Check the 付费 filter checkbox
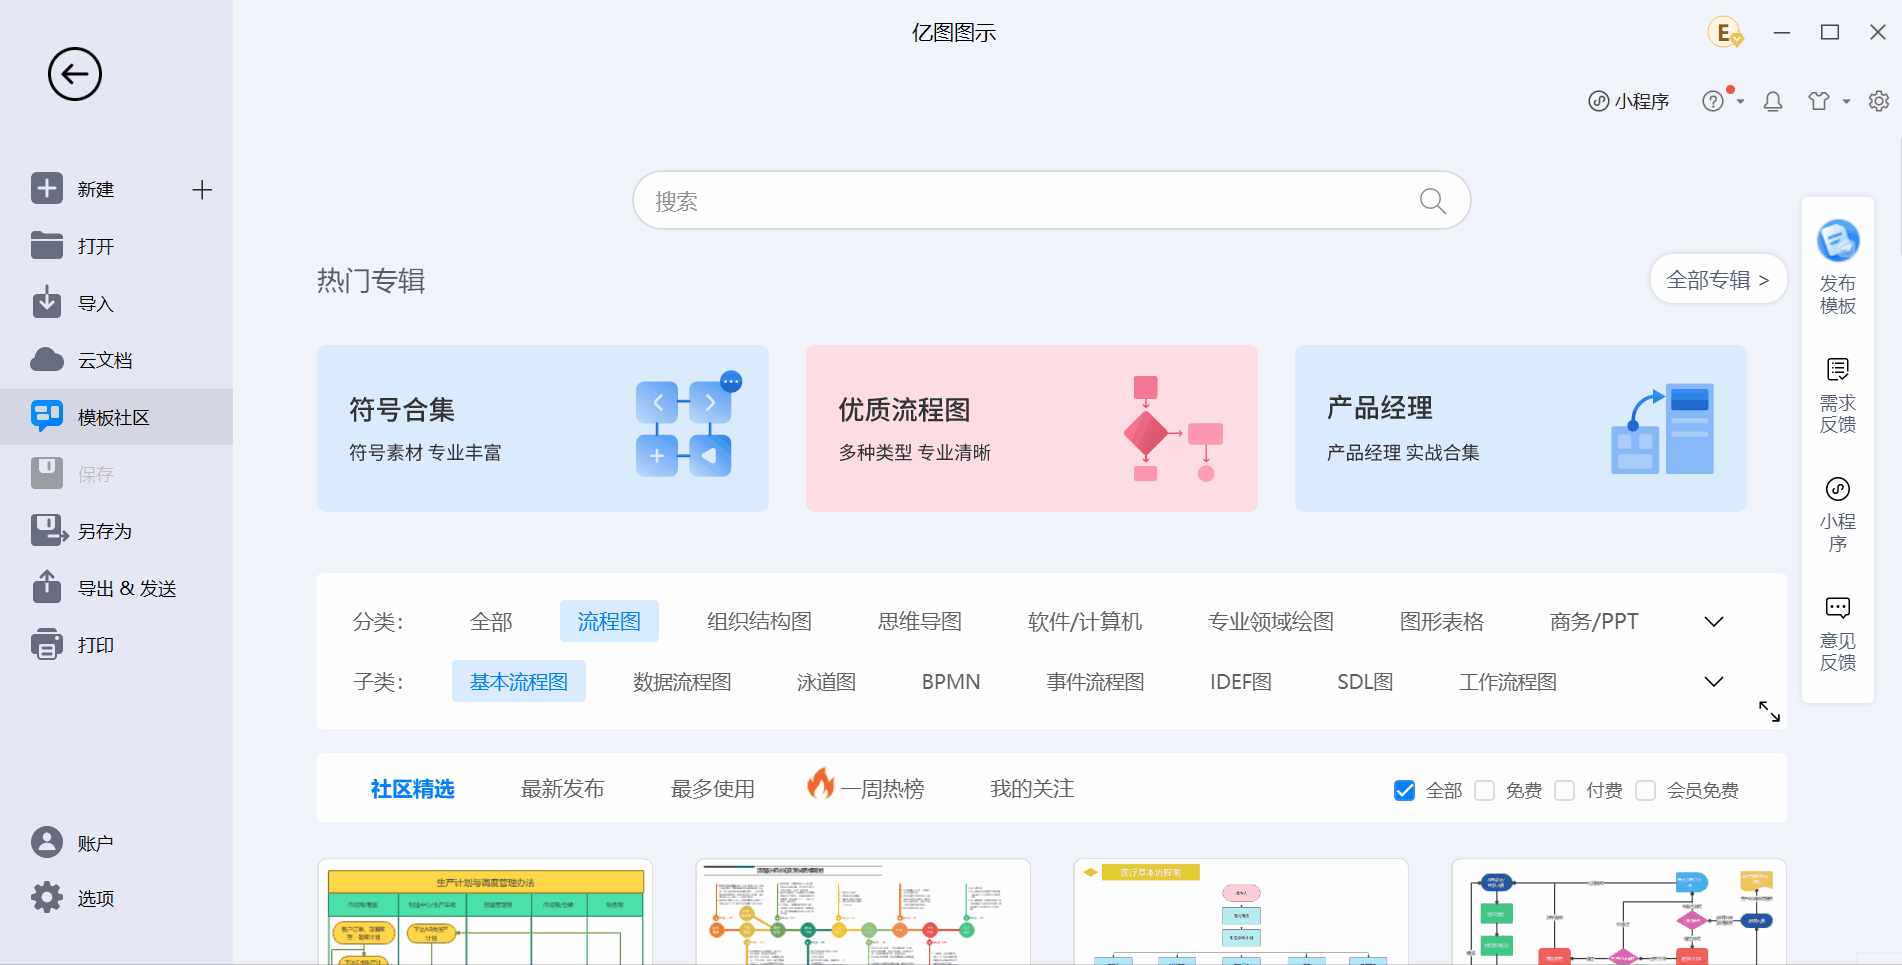This screenshot has width=1902, height=965. pos(1565,790)
